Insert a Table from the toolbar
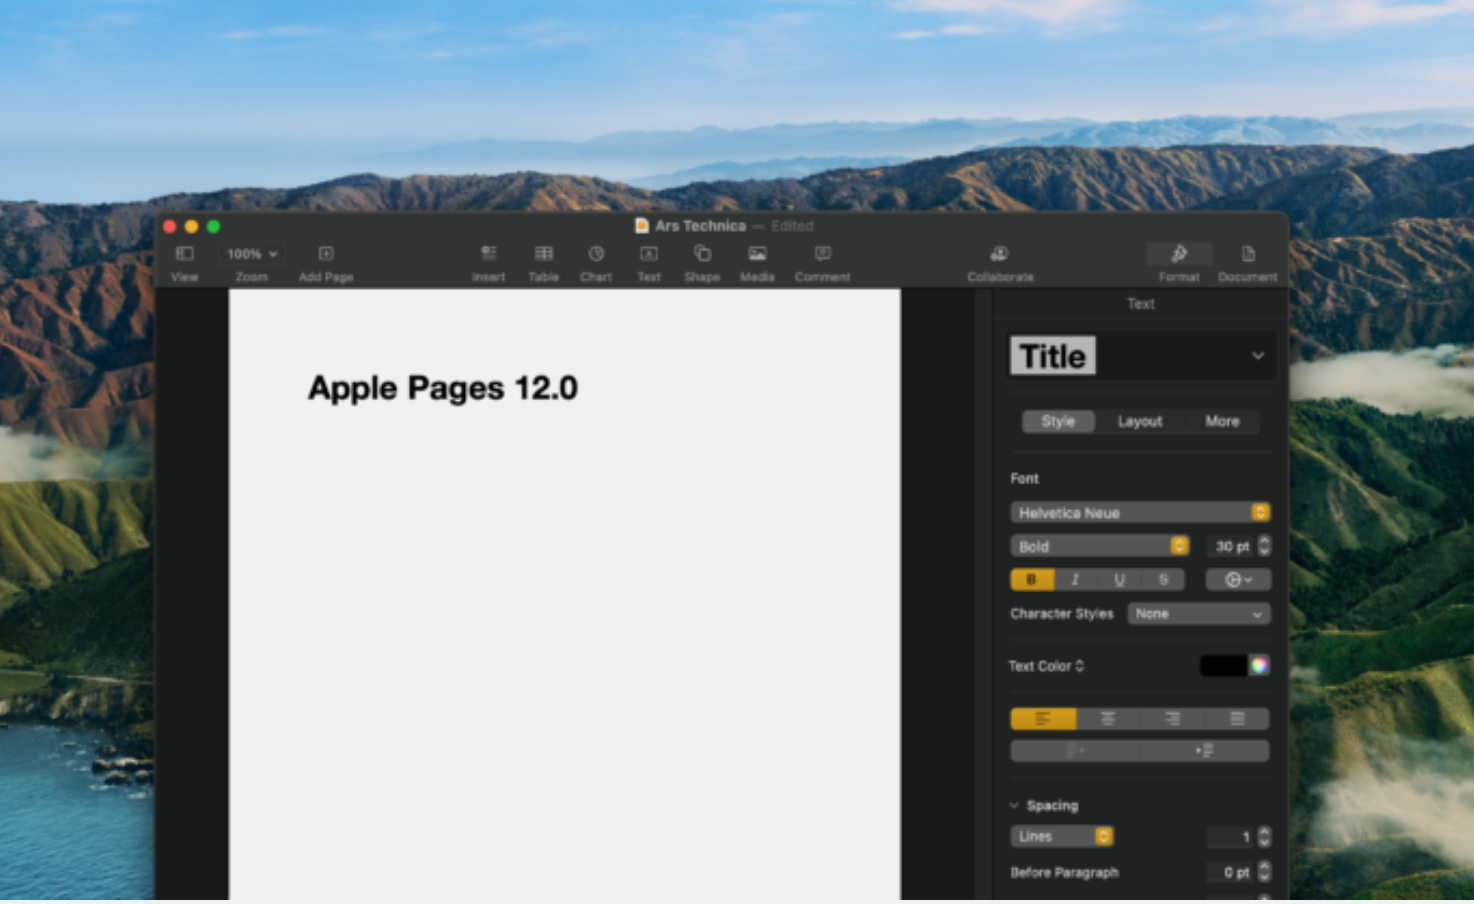This screenshot has height=904, width=1474. click(x=544, y=254)
